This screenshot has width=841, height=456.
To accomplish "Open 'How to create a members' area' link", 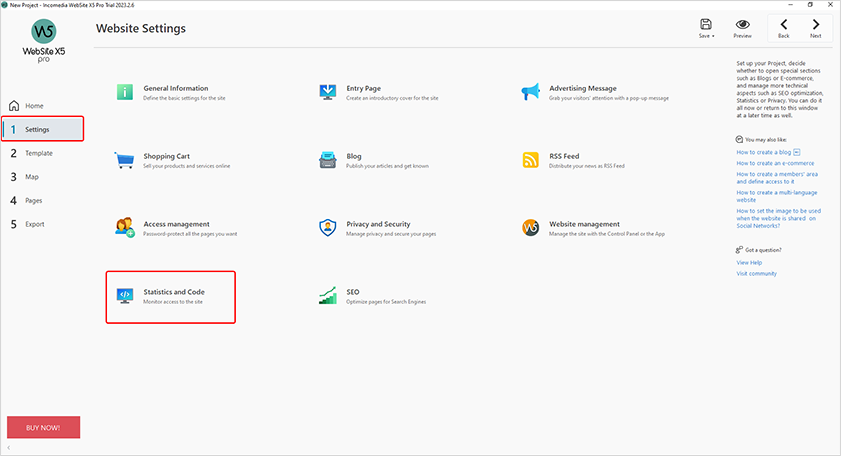I will pos(777,178).
